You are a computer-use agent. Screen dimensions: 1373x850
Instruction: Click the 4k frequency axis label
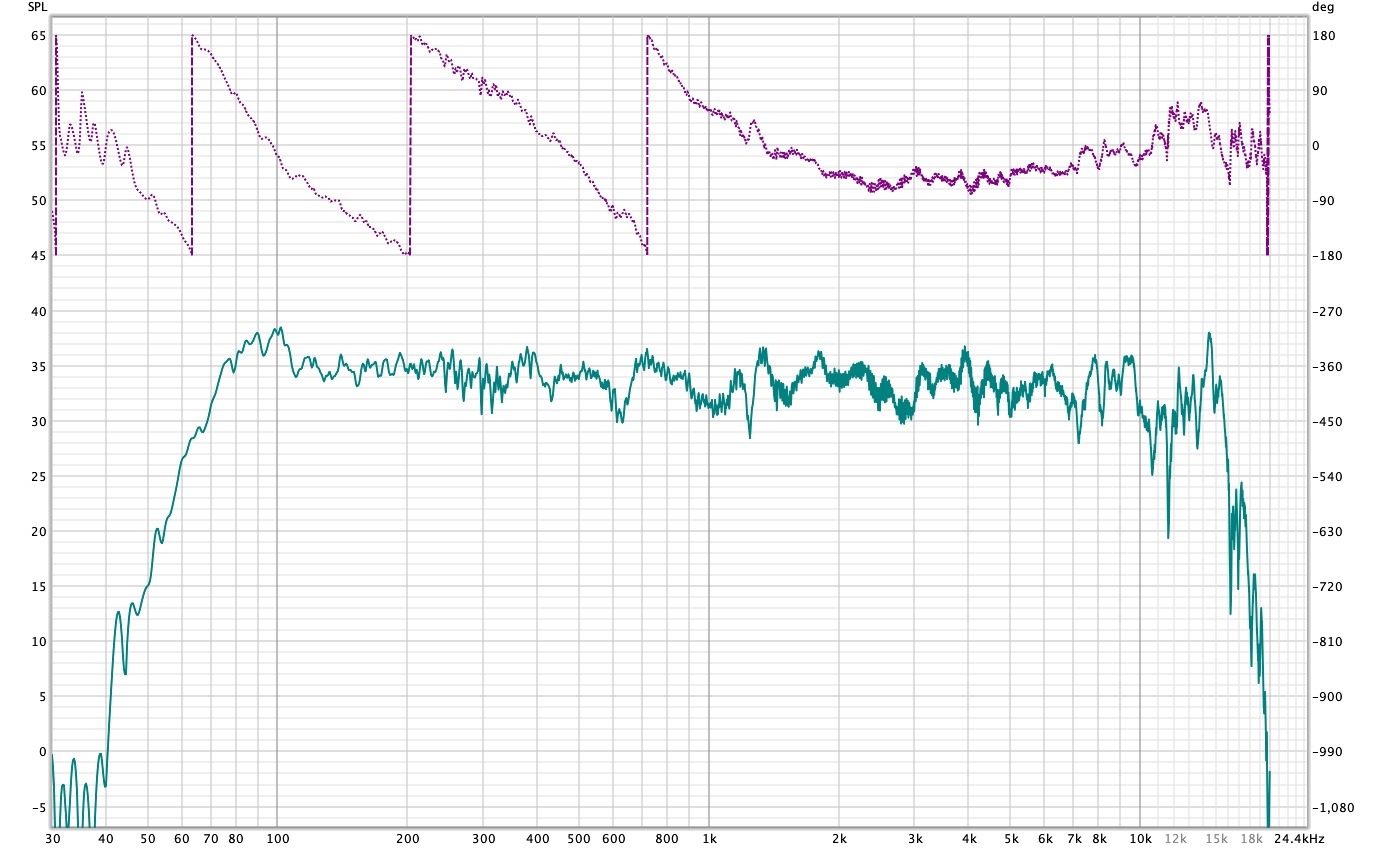[969, 838]
